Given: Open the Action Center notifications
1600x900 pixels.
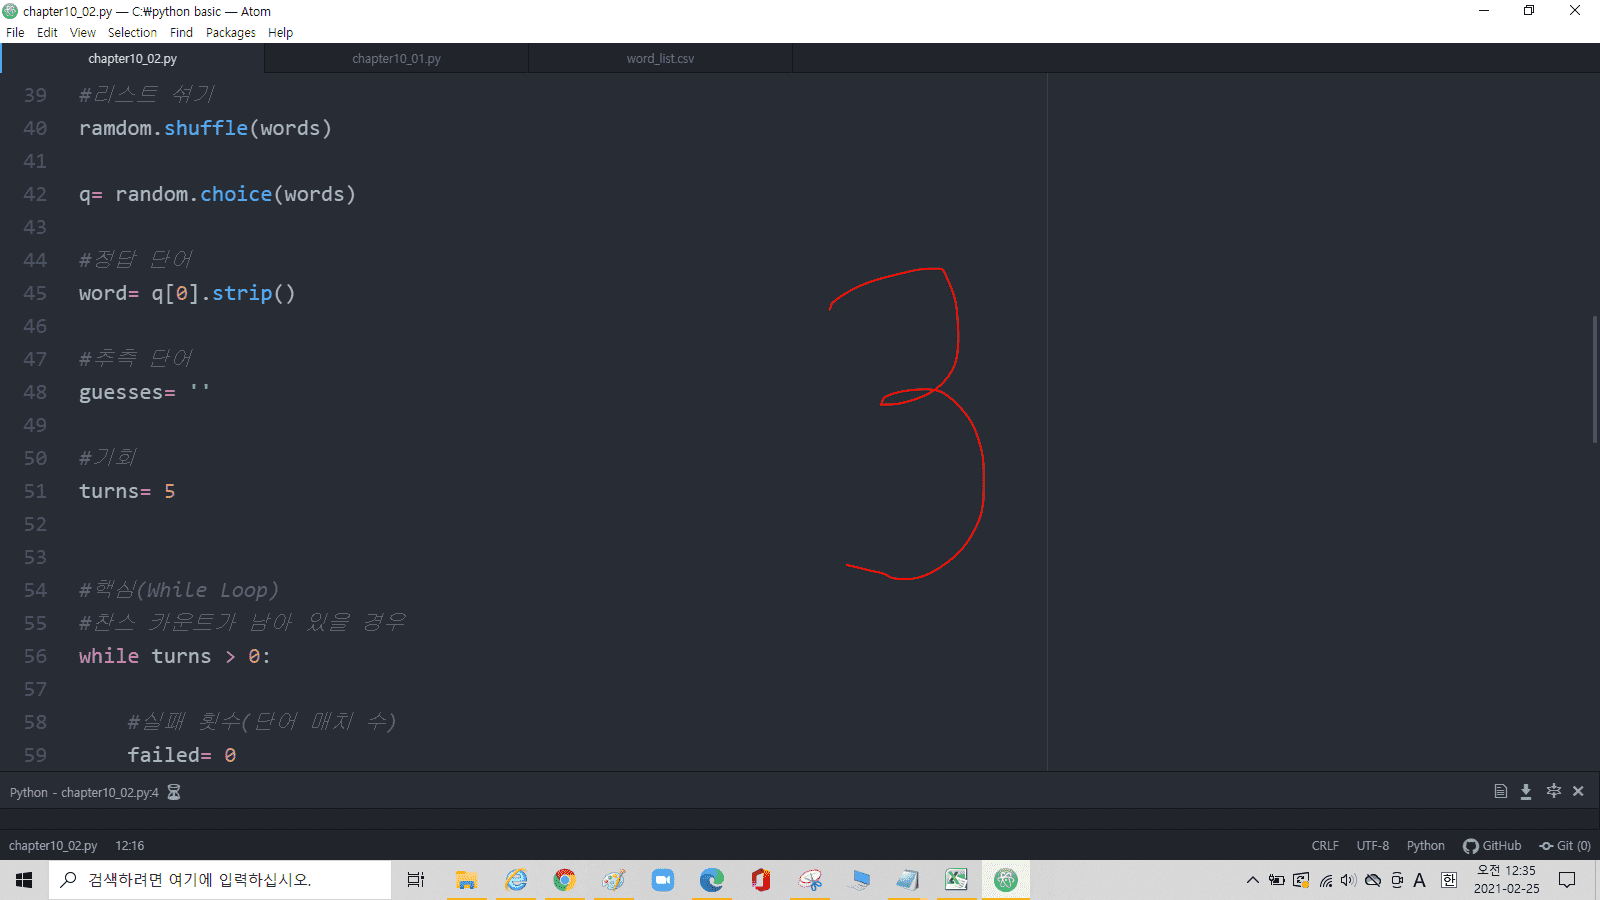Looking at the screenshot, I should coord(1567,880).
